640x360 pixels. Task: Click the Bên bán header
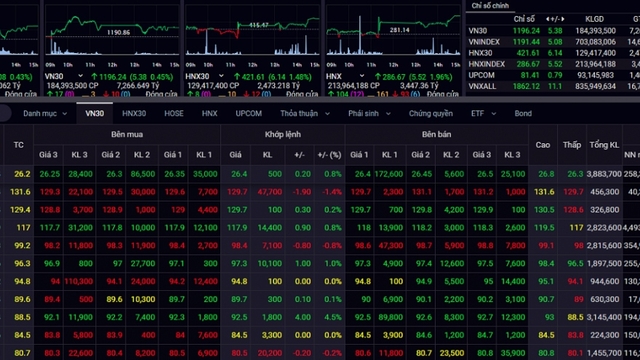(436, 134)
